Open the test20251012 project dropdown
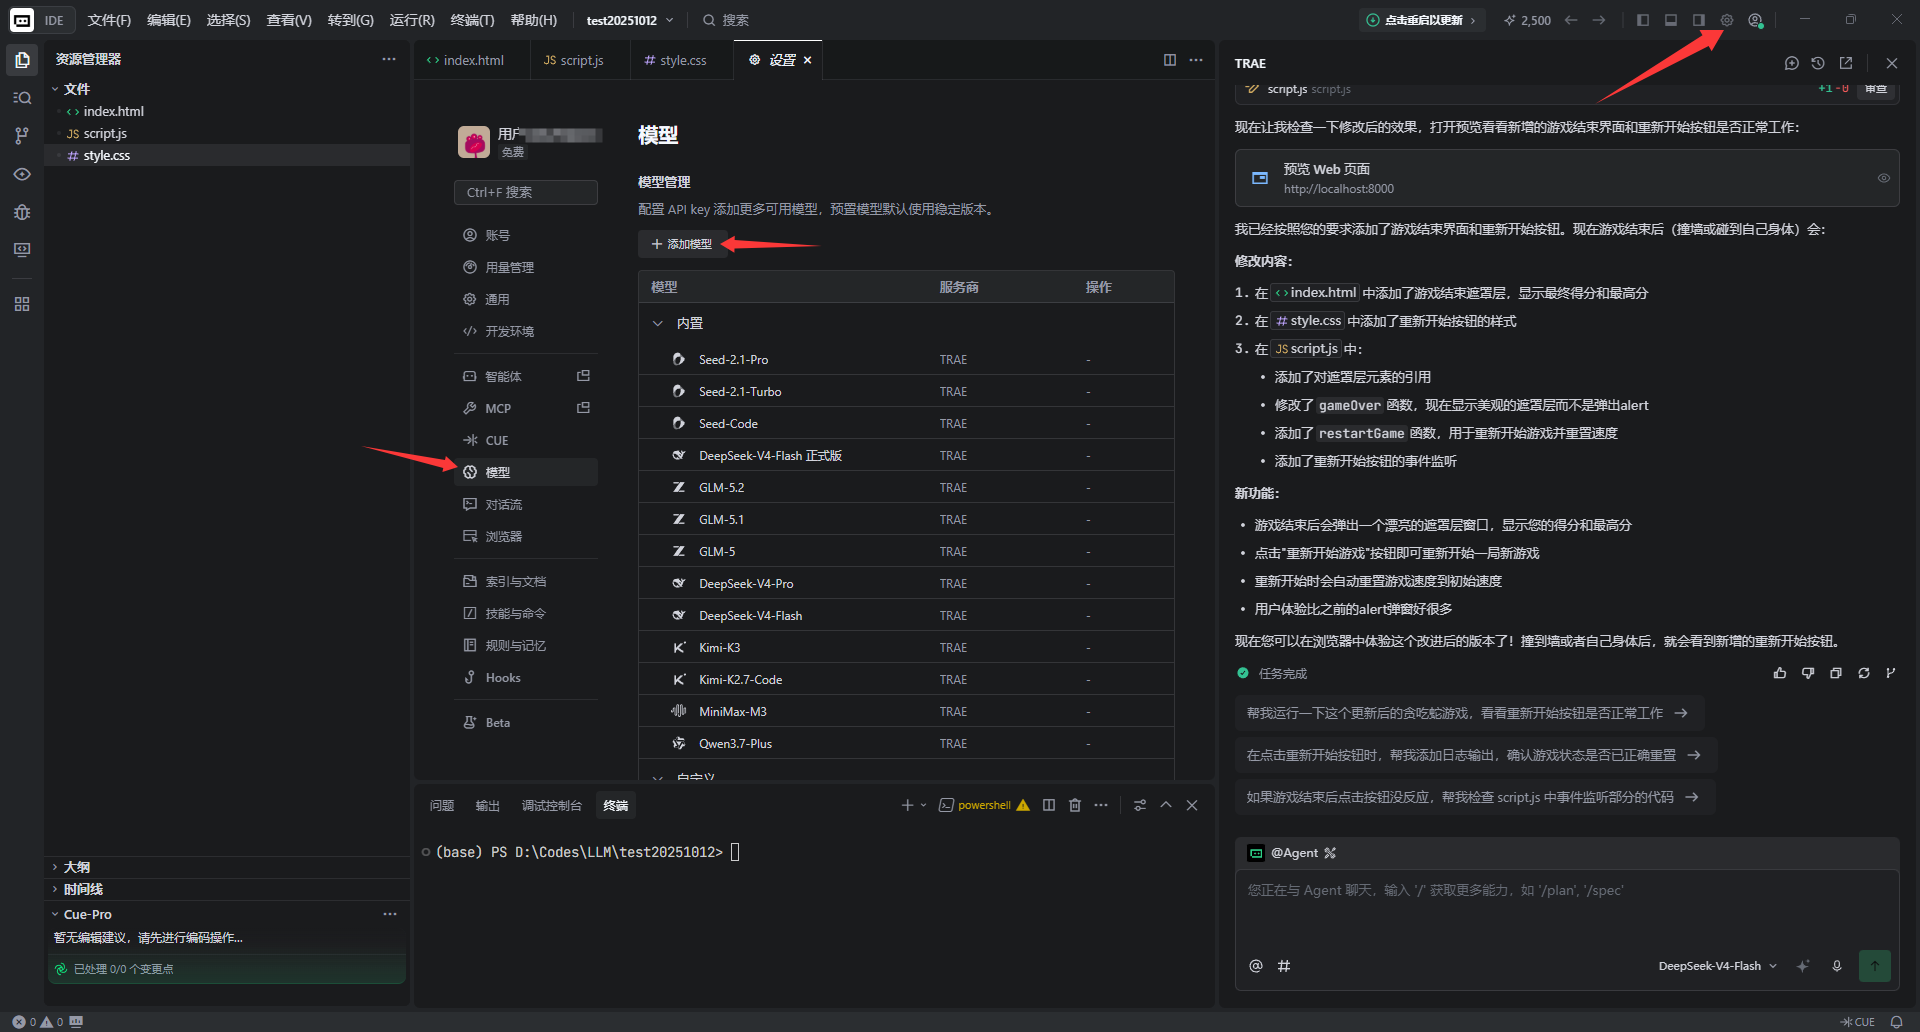 pyautogui.click(x=630, y=20)
